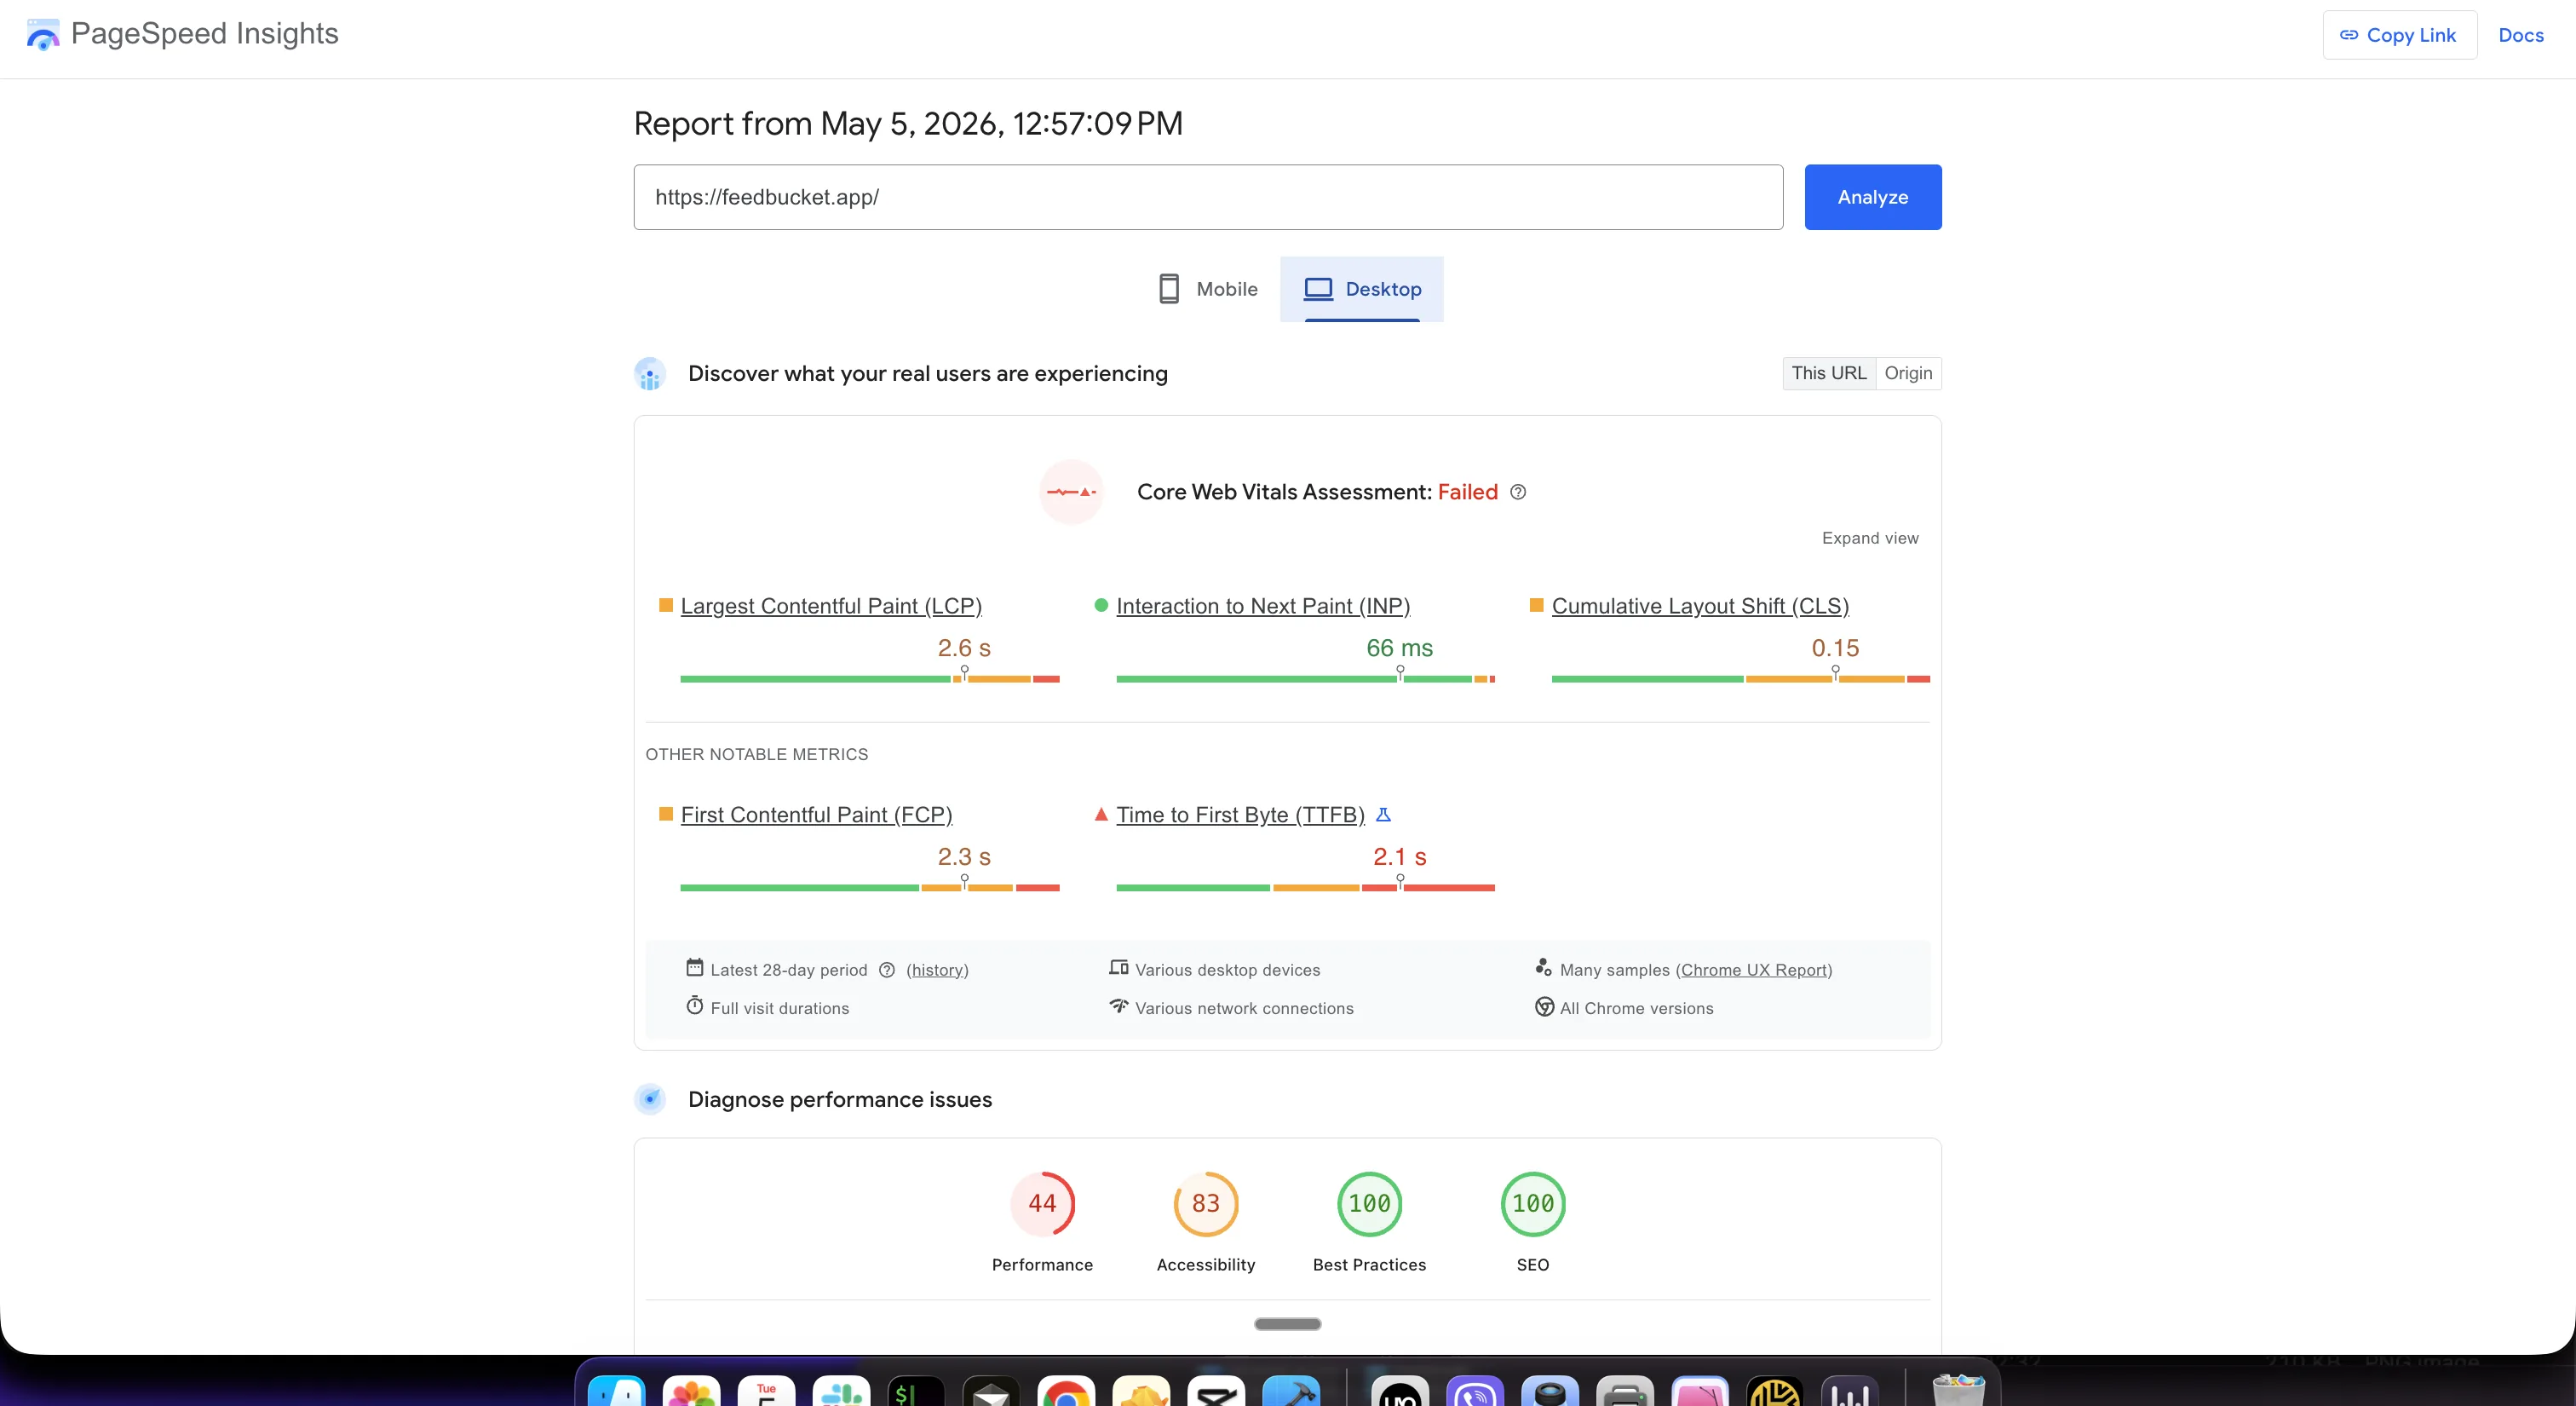2576x1406 pixels.
Task: Open Slack from the Dock
Action: point(842,1392)
